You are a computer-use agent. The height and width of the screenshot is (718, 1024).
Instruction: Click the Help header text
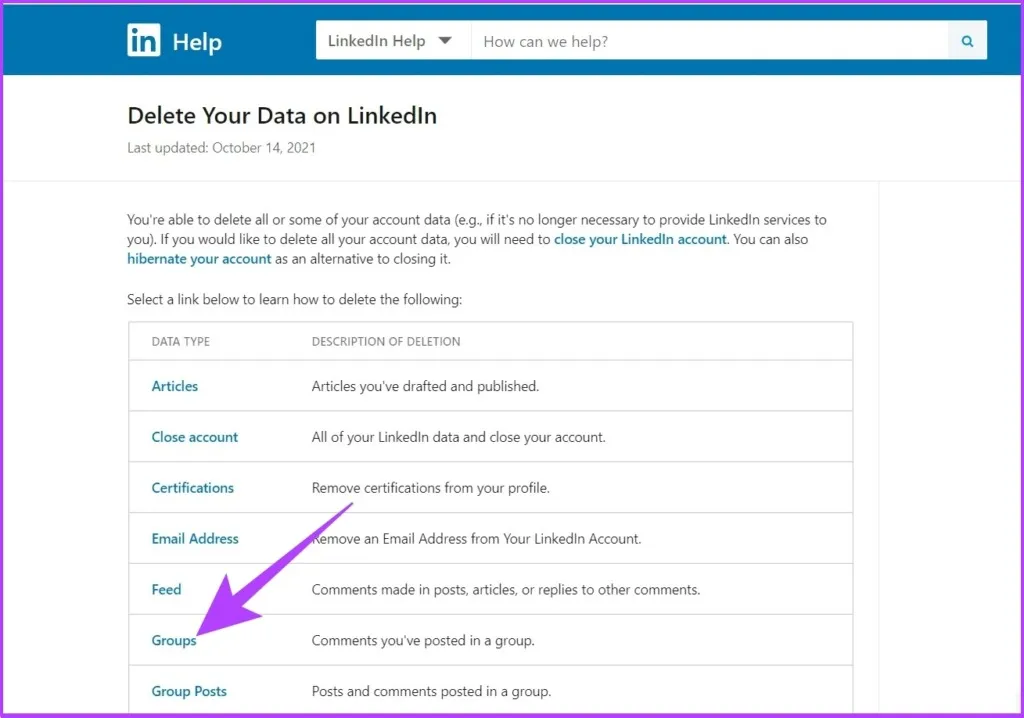click(197, 41)
